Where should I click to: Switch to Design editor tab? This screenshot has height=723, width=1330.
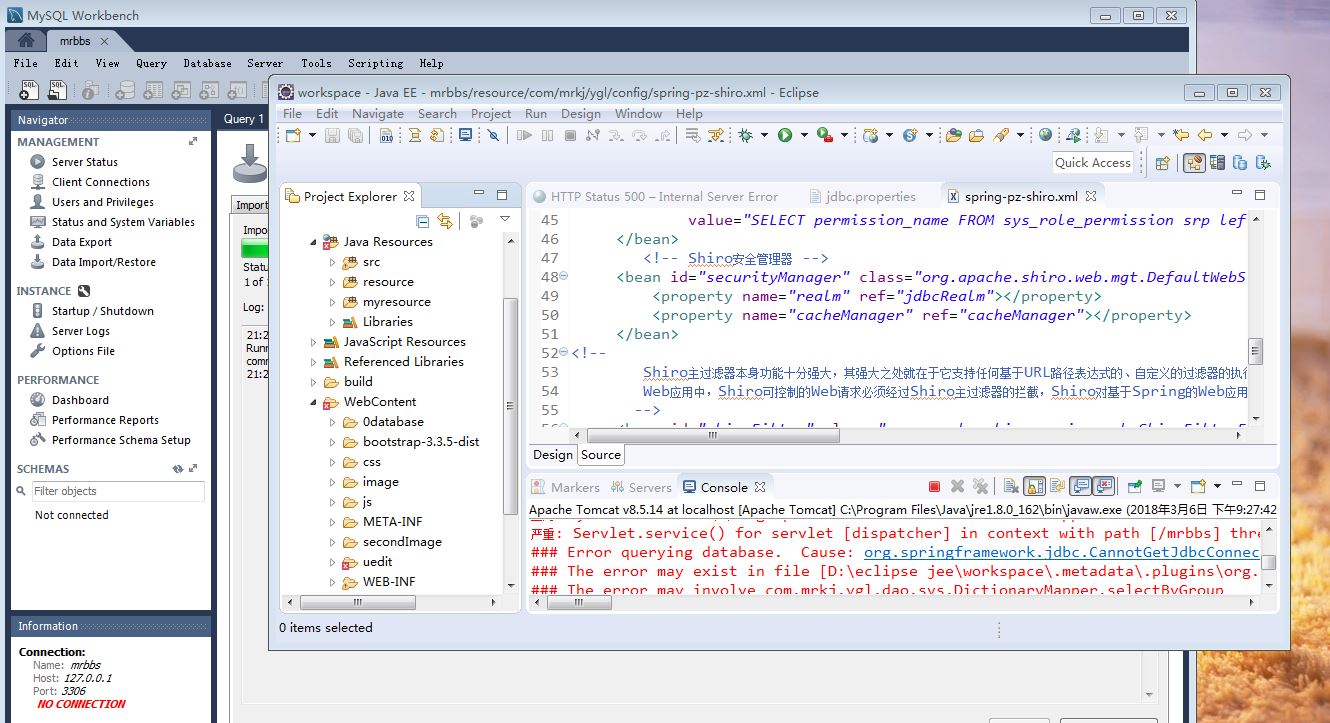[553, 454]
